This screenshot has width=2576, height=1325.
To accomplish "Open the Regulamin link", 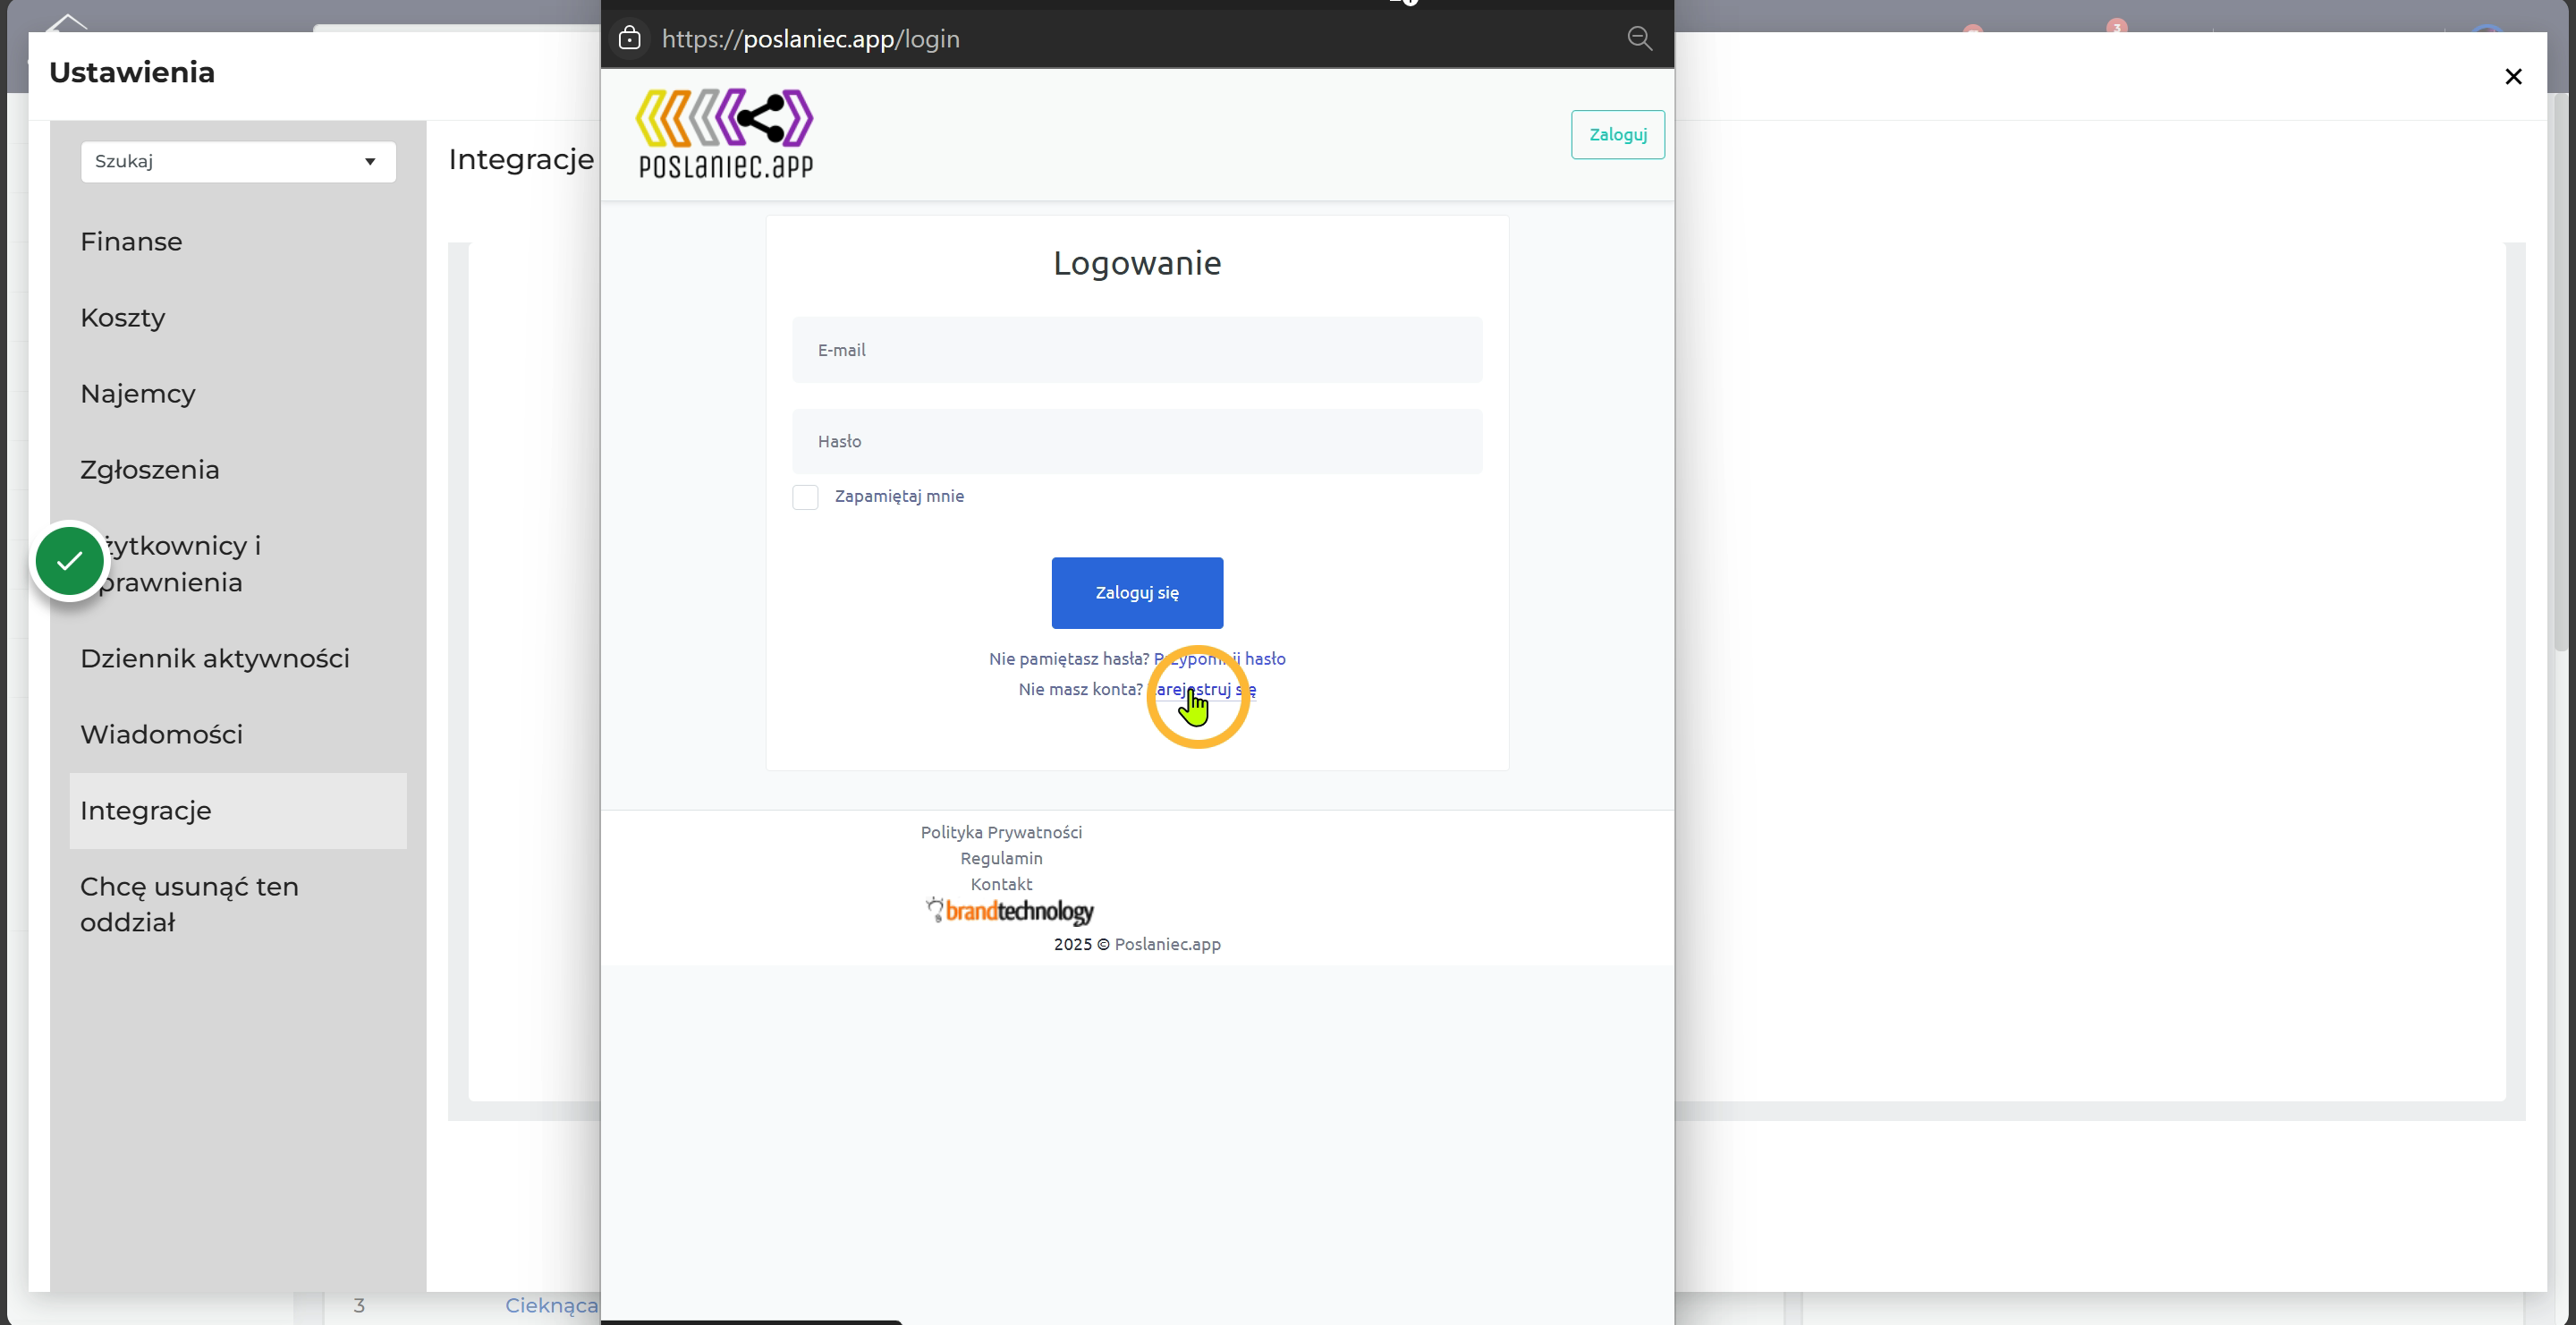I will (1001, 858).
